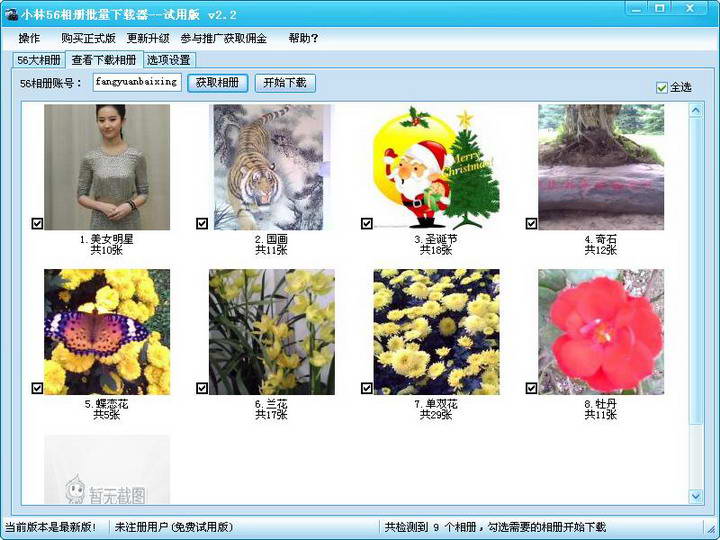Select the 单双花 yellow flowers thumbnail
The height and width of the screenshot is (540, 720).
pos(436,332)
